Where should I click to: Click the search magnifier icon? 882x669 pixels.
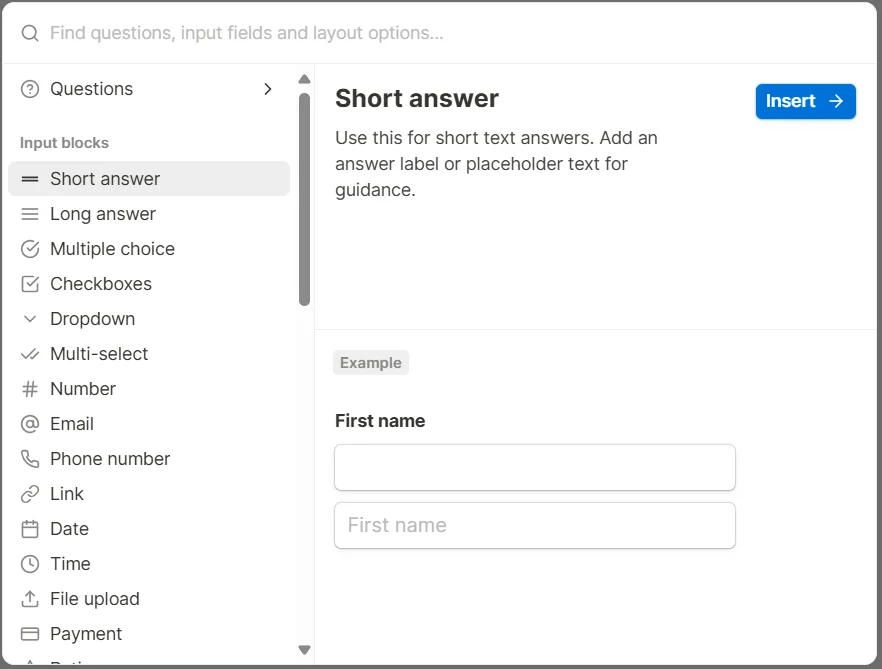coord(30,33)
